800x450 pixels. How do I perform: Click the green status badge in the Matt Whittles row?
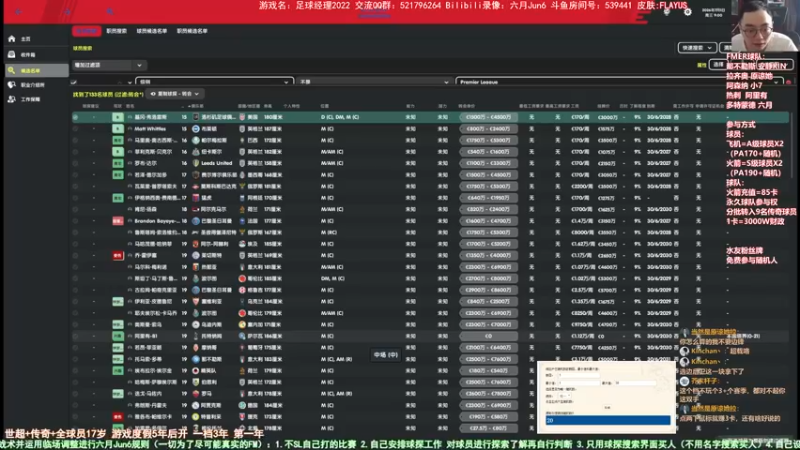pos(118,129)
